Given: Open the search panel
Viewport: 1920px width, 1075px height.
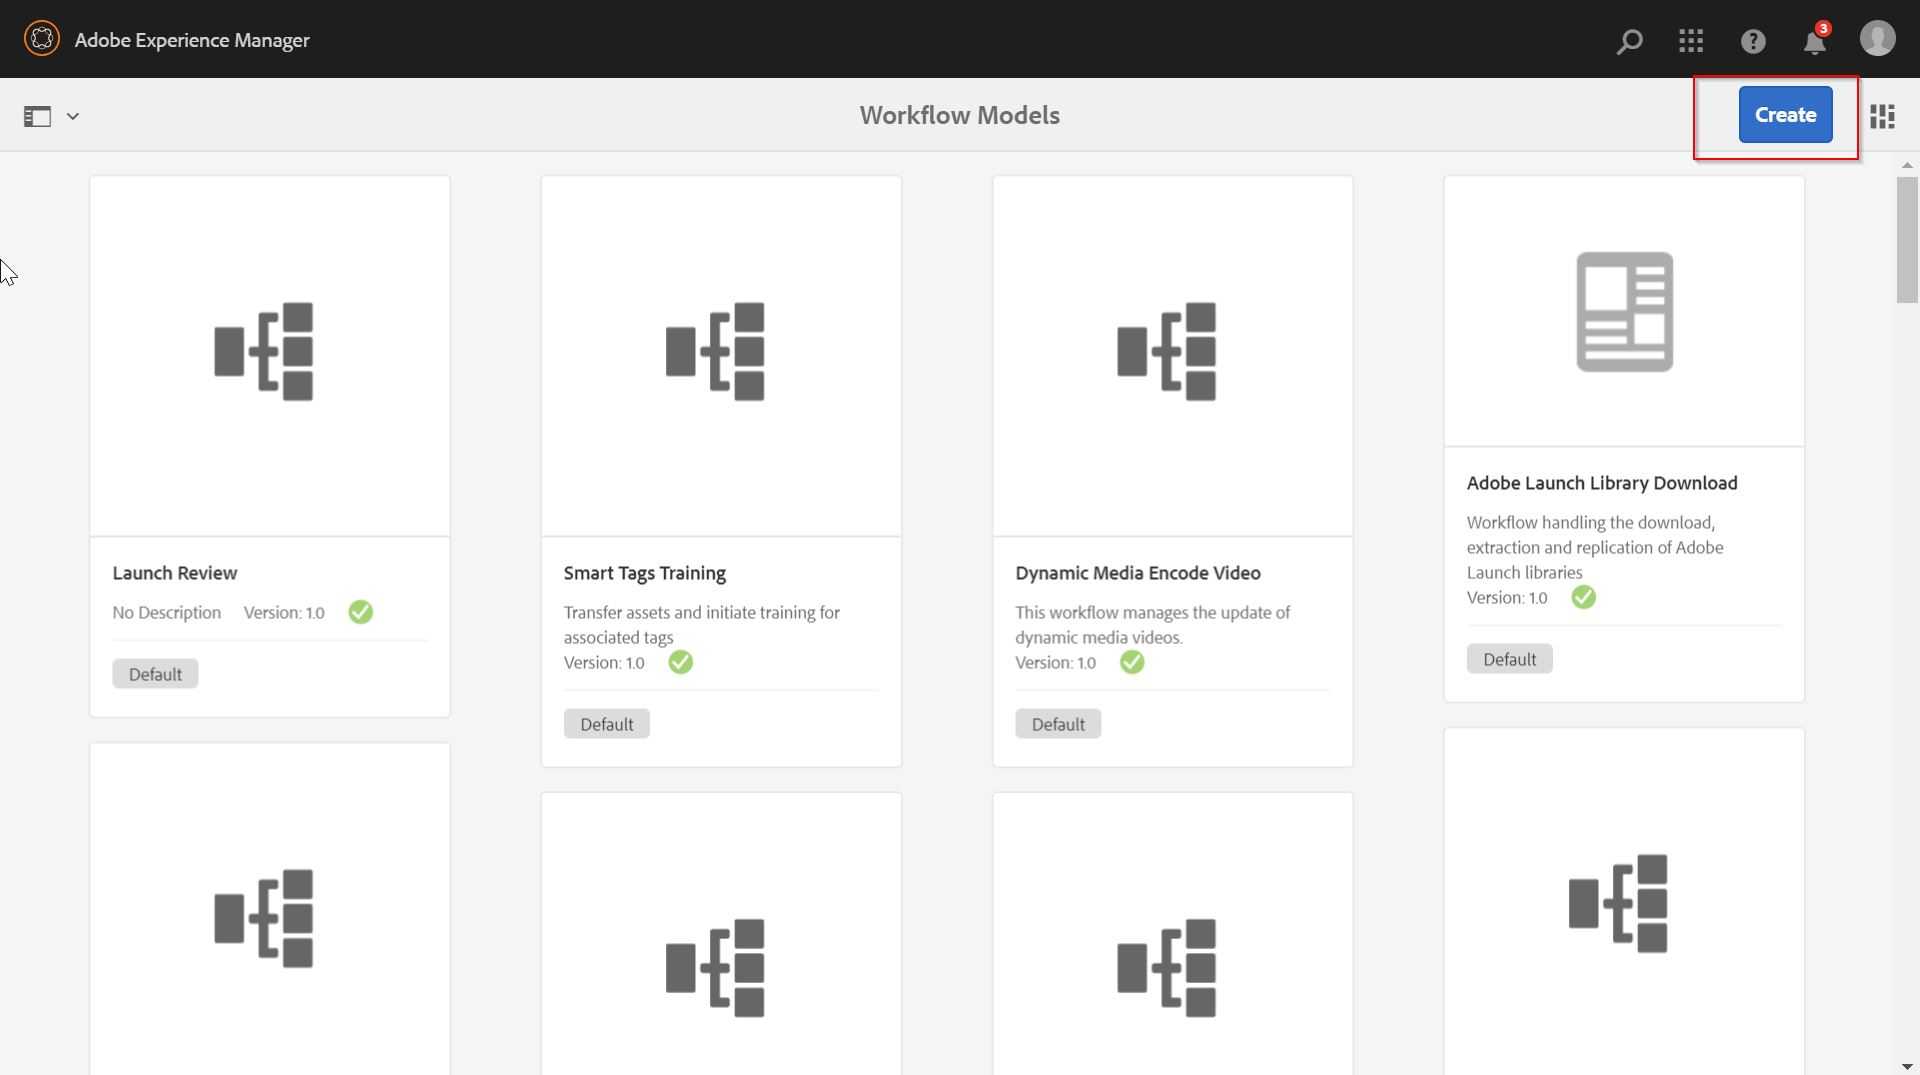Looking at the screenshot, I should pyautogui.click(x=1629, y=41).
